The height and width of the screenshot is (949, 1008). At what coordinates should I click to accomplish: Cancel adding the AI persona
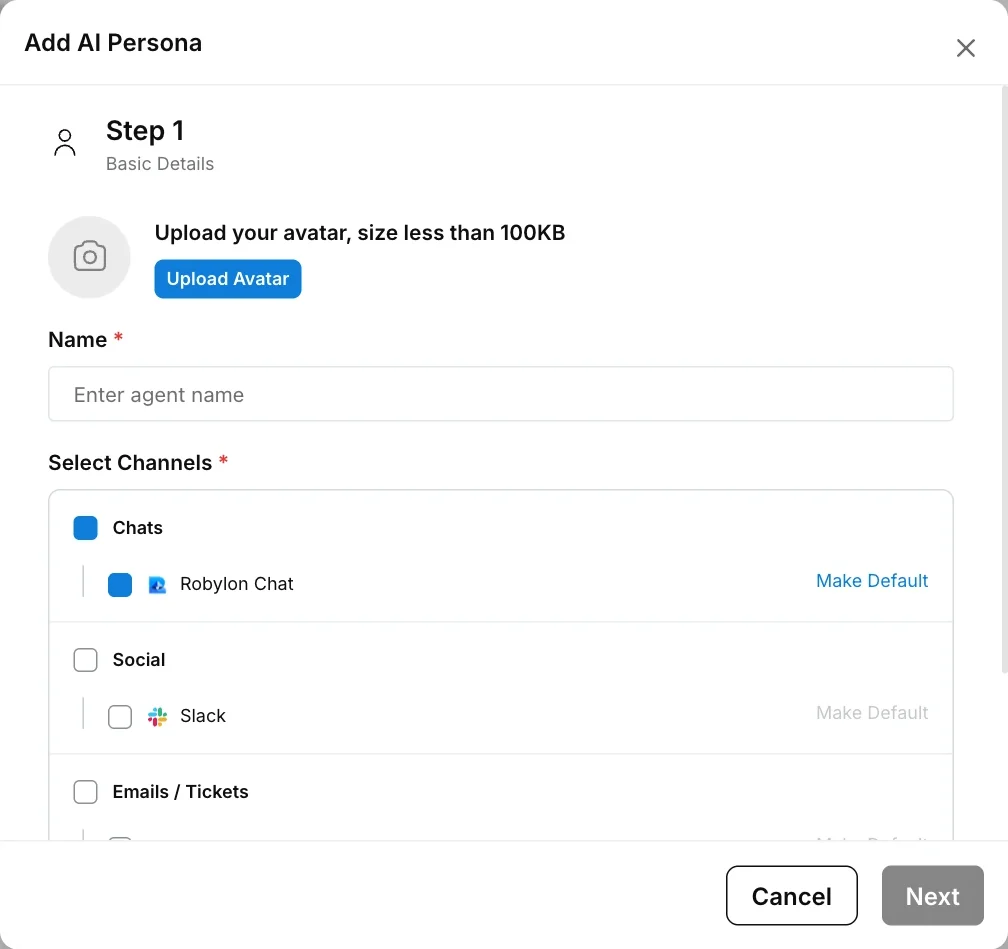click(791, 895)
